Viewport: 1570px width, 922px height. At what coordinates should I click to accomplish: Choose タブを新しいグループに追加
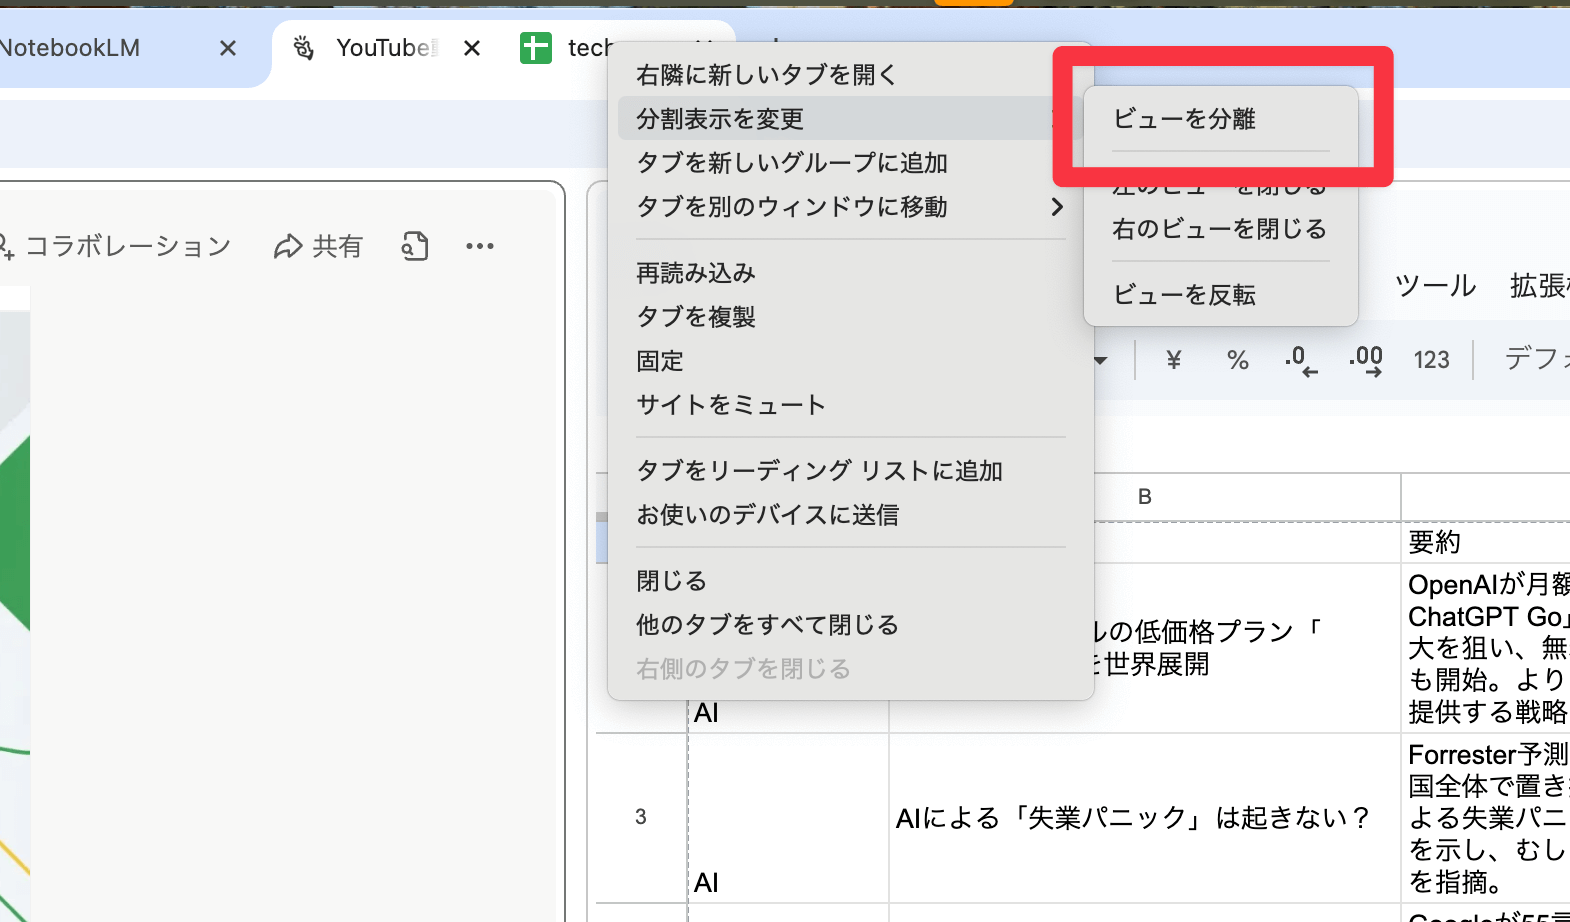tap(850, 163)
